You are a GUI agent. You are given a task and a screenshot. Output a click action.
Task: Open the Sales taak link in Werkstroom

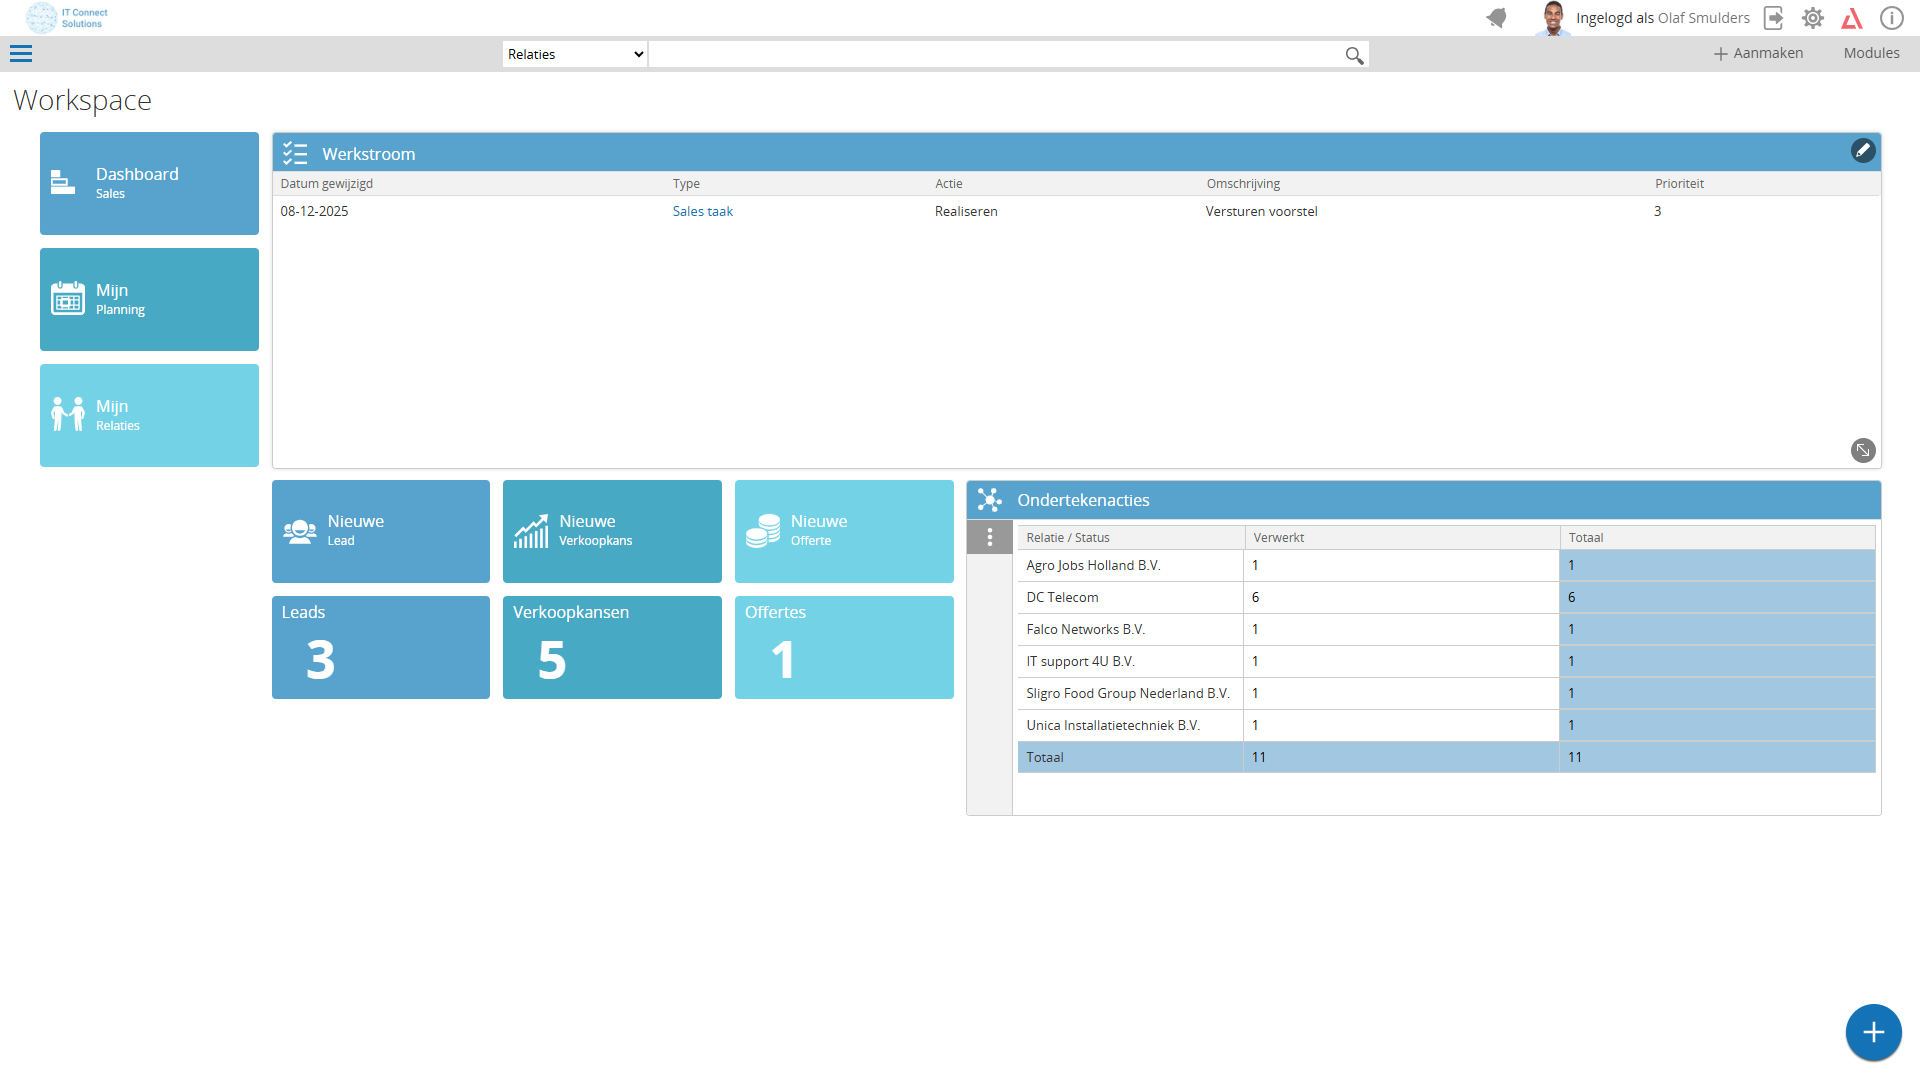coord(702,211)
